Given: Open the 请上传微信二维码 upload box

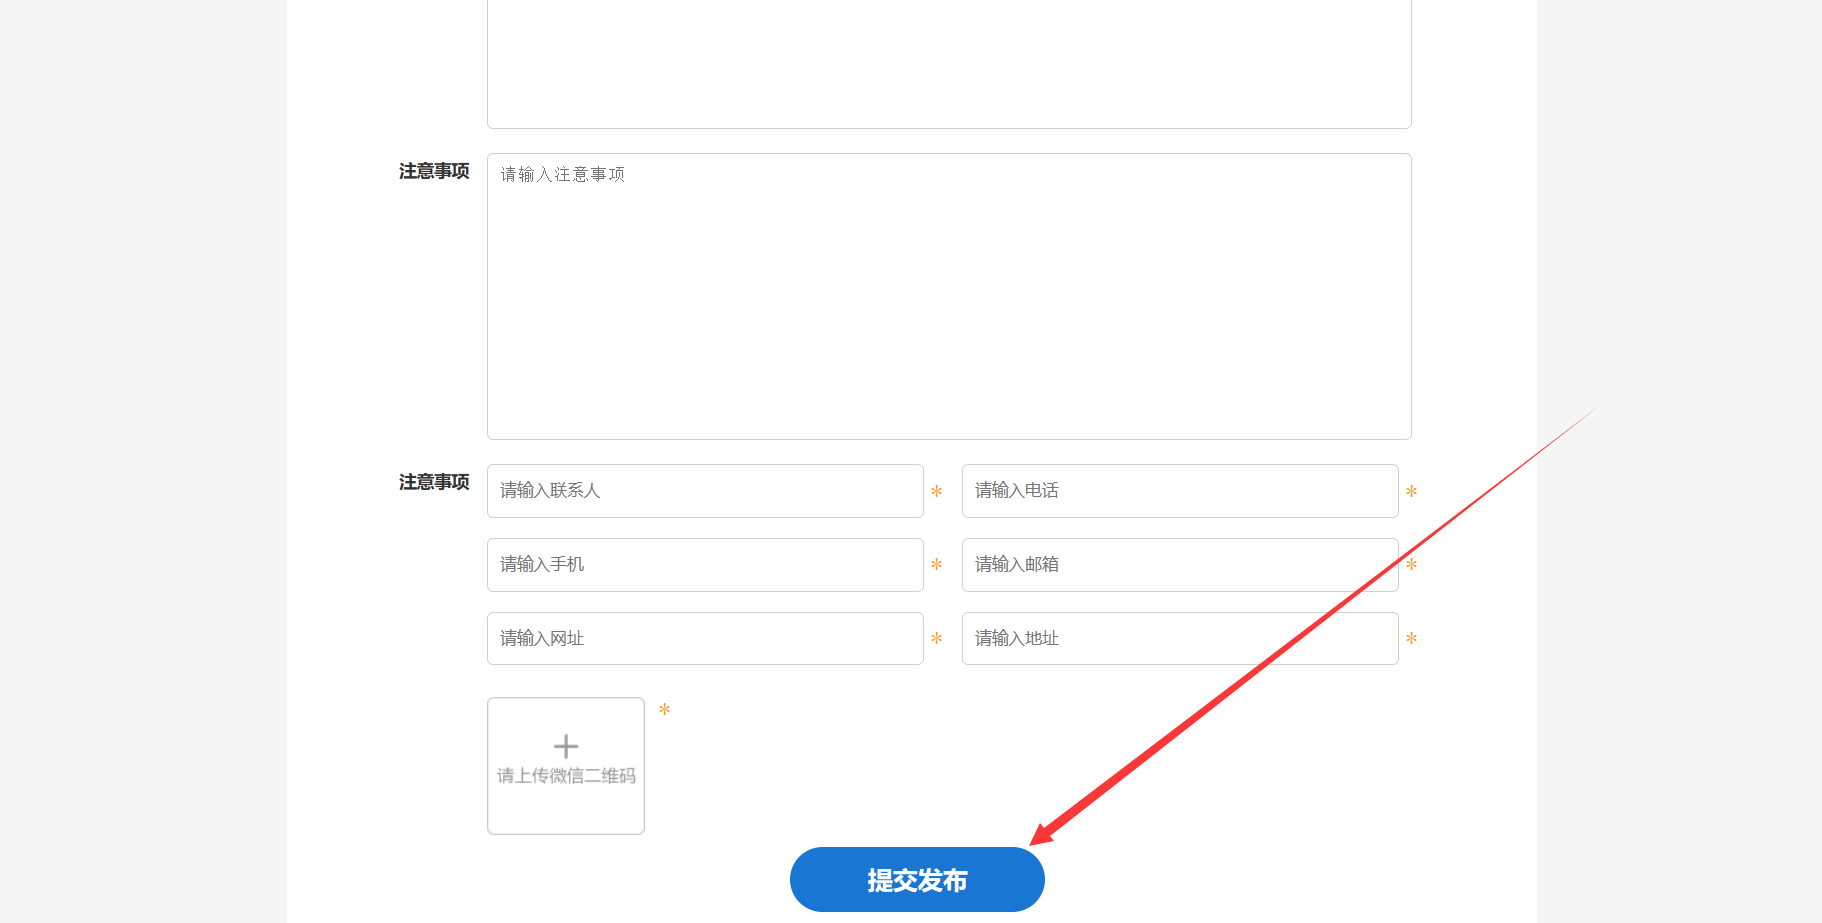Looking at the screenshot, I should (x=566, y=766).
